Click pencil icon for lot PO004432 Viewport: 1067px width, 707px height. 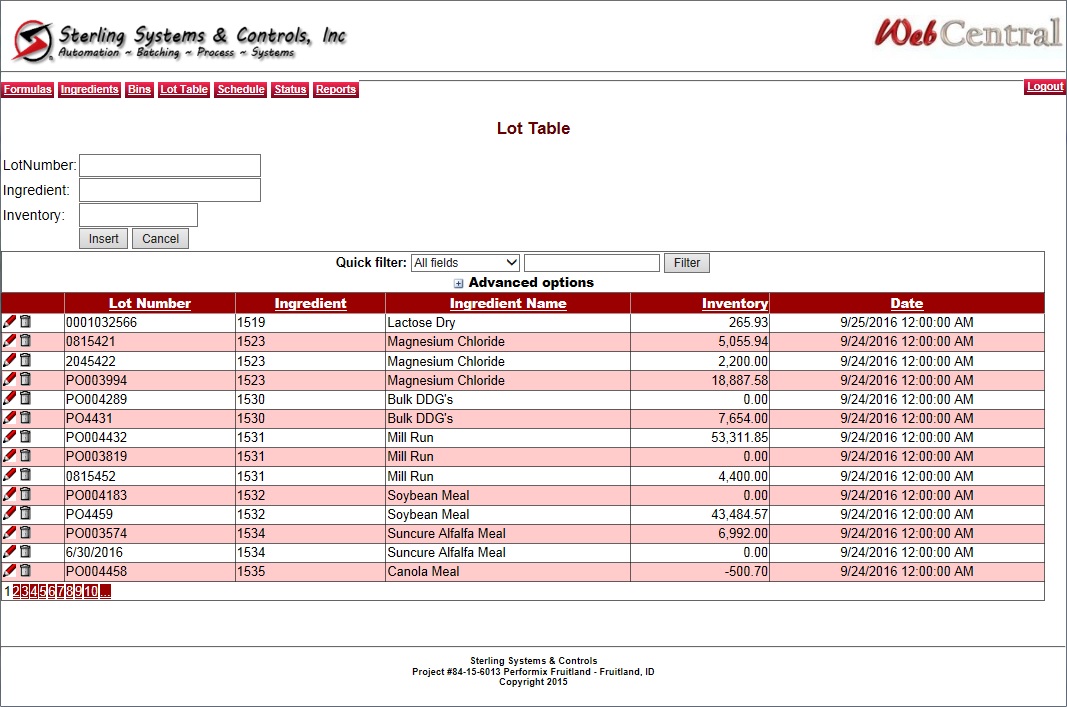pos(9,436)
